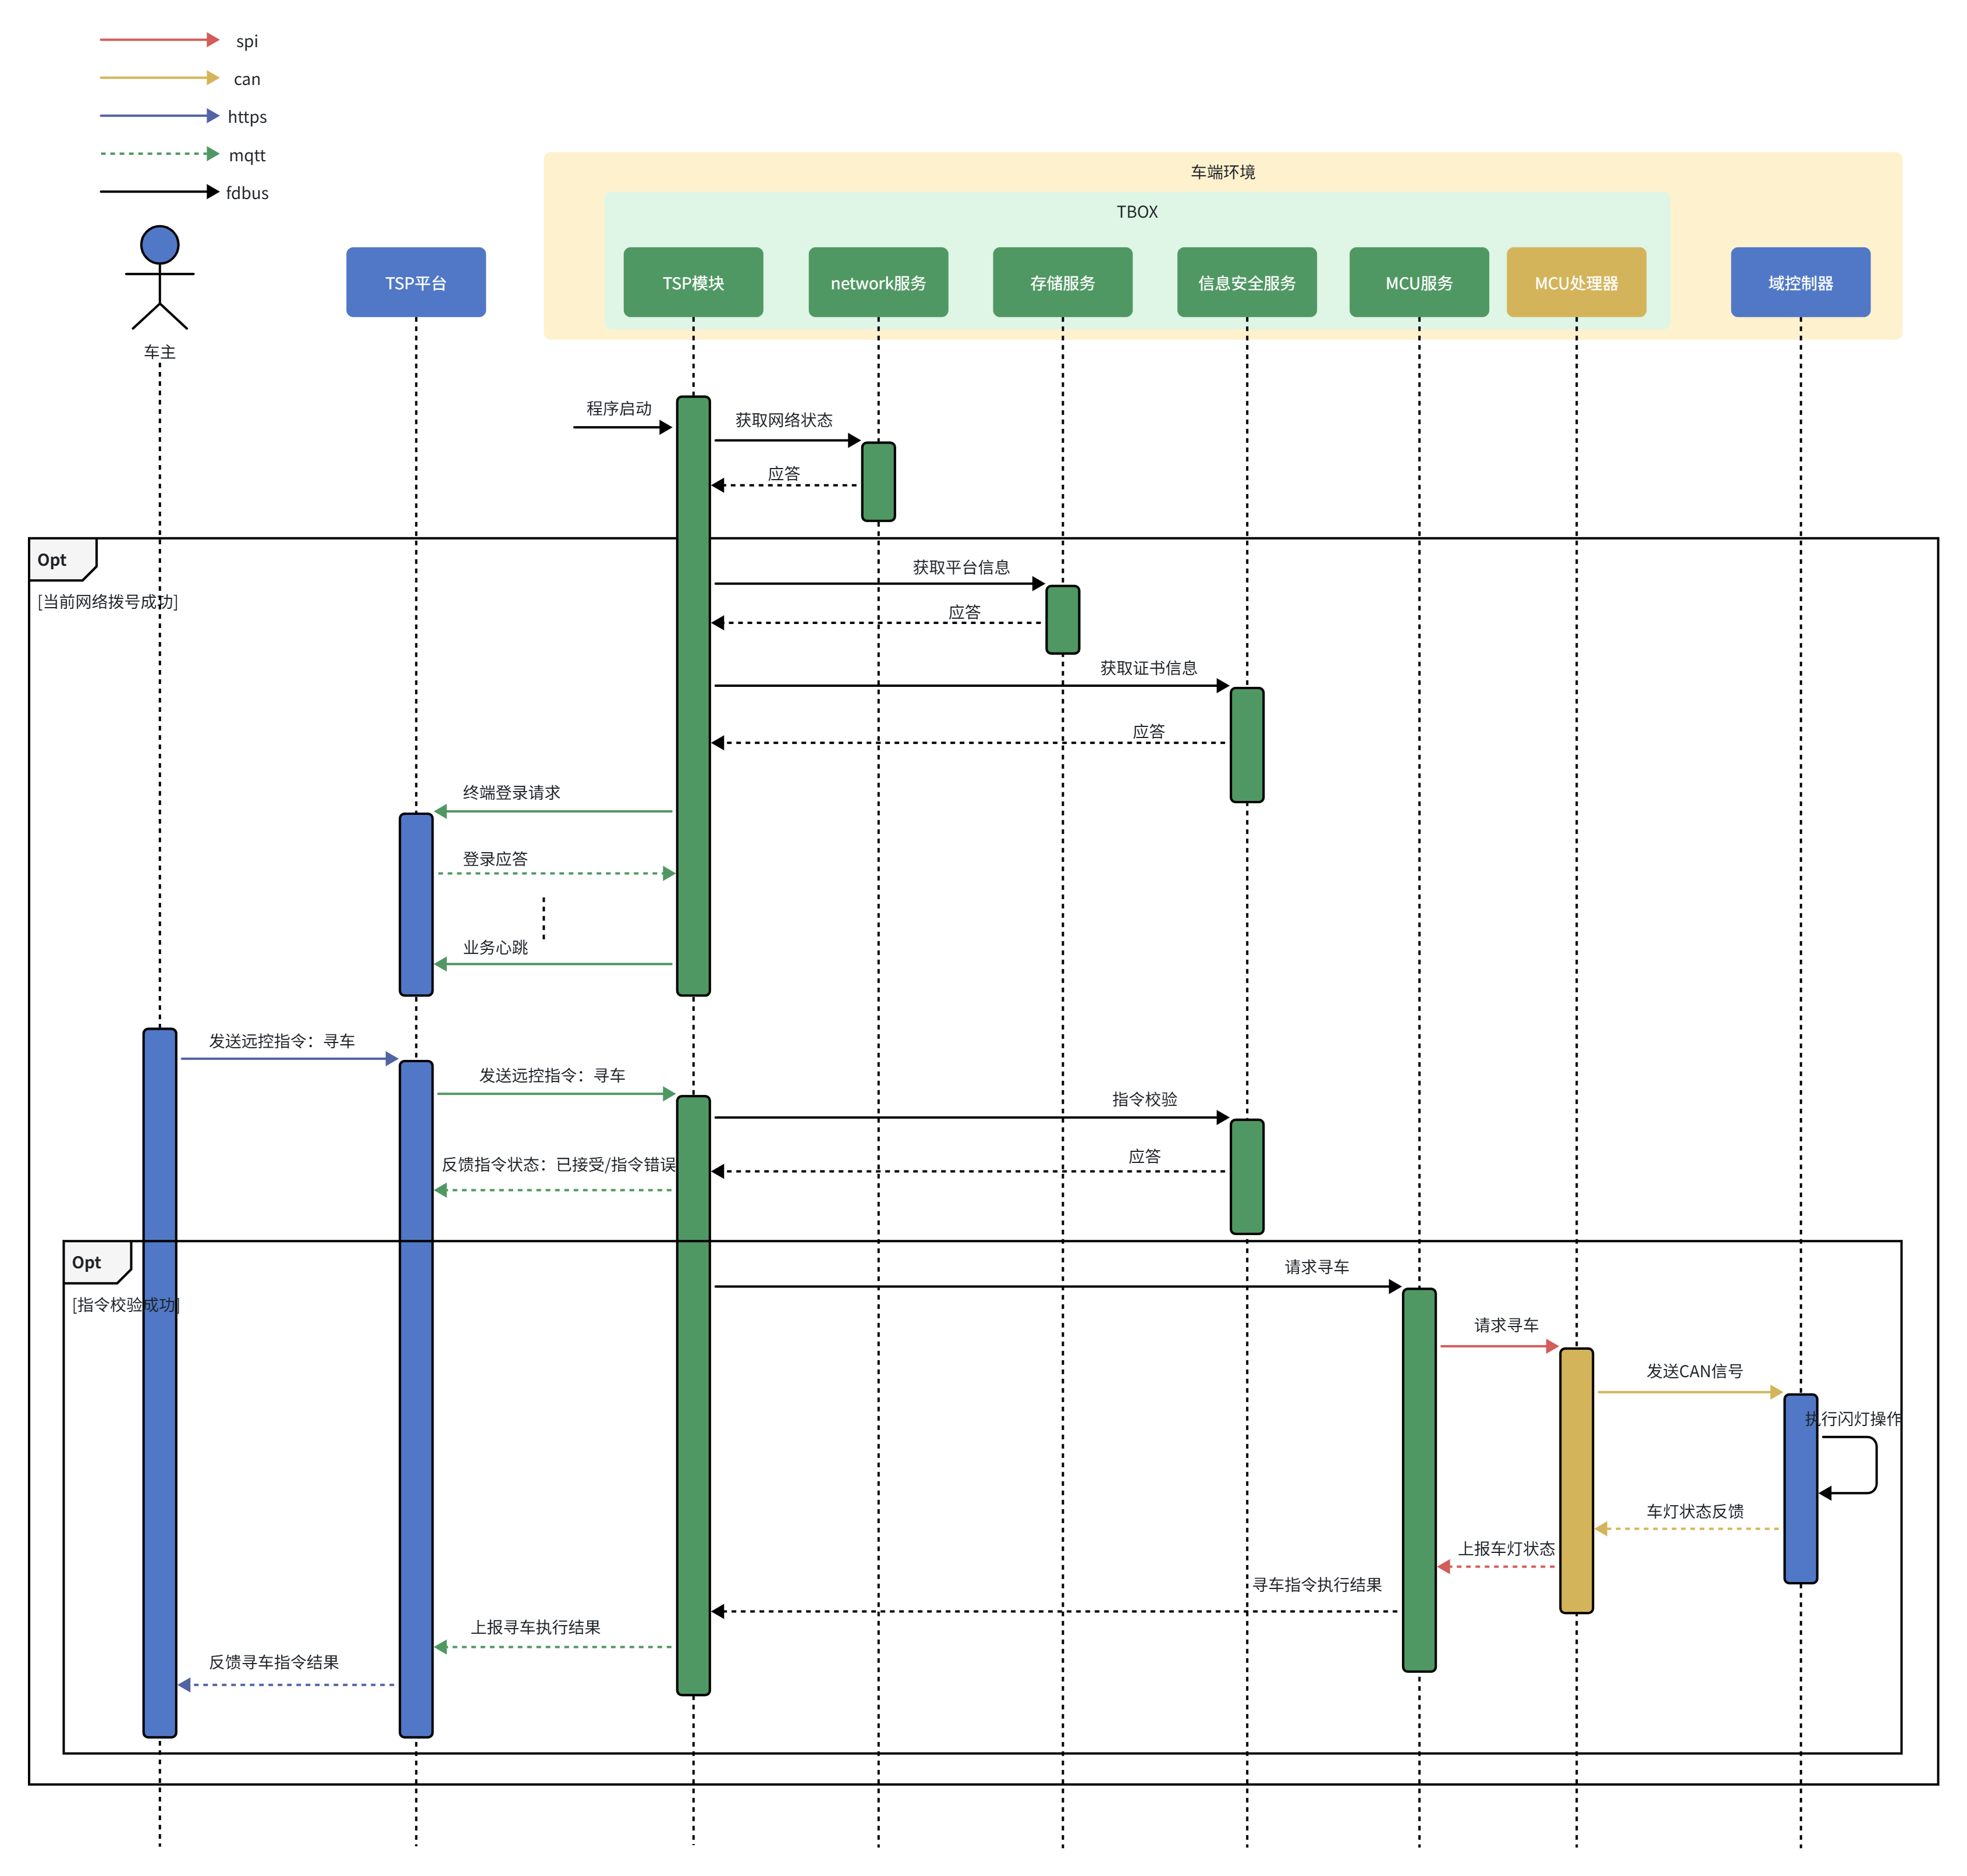Select the TSP模块 participant box
This screenshot has height=1876, width=1967.
pos(693,282)
